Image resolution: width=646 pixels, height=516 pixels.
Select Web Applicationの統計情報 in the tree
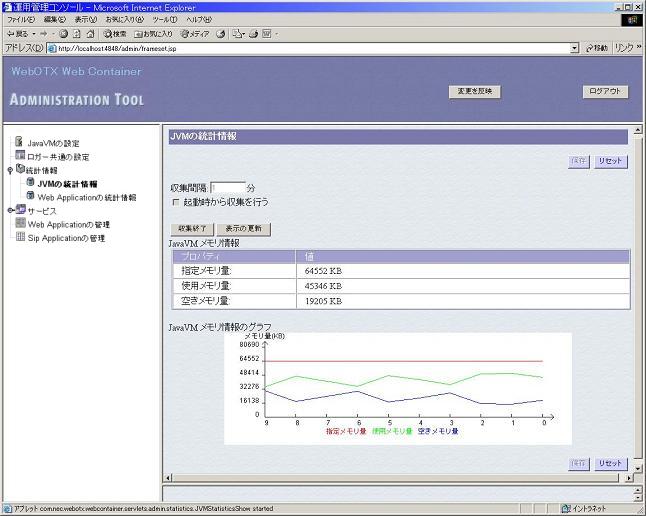[x=86, y=197]
